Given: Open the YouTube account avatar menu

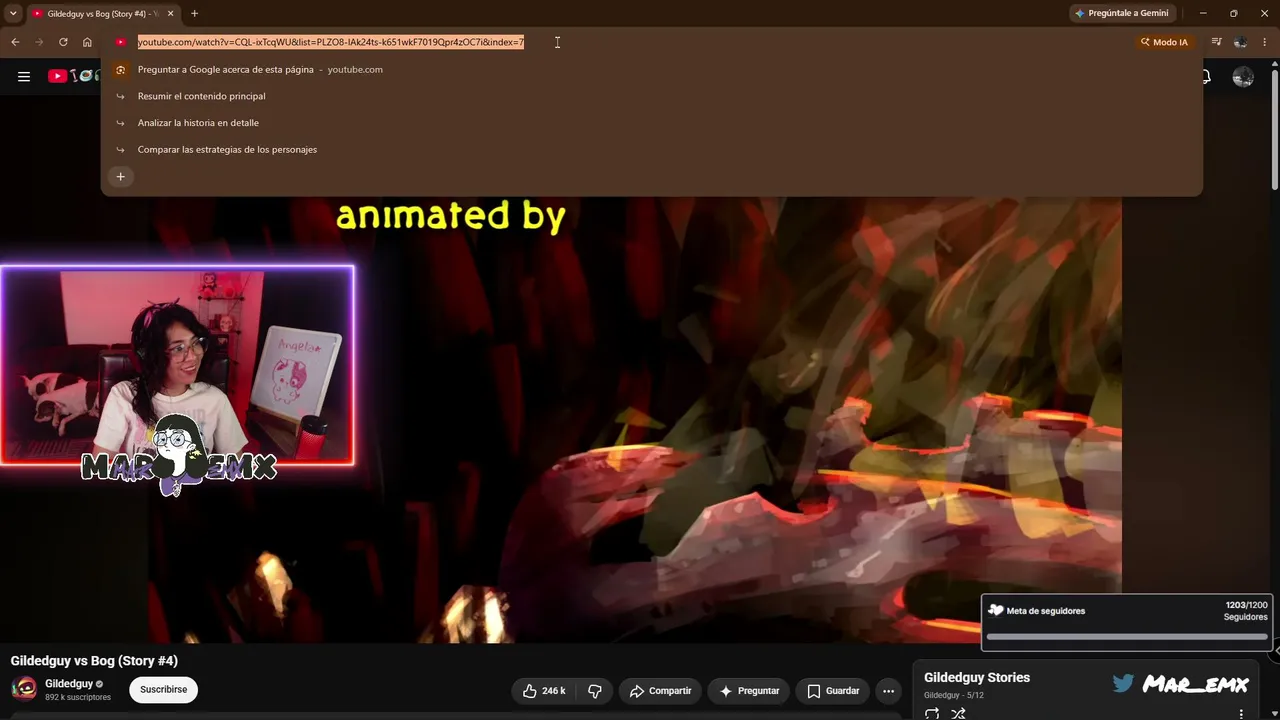Looking at the screenshot, I should (1243, 77).
